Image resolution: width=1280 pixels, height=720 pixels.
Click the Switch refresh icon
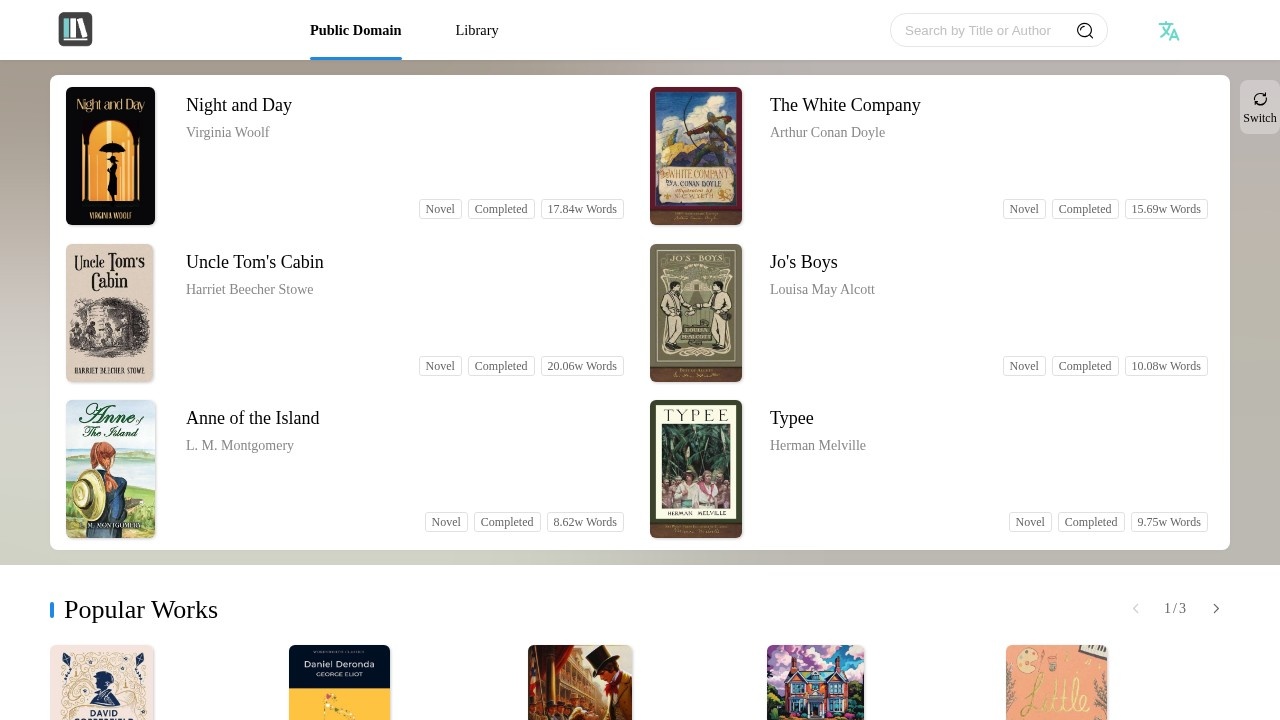1260,99
